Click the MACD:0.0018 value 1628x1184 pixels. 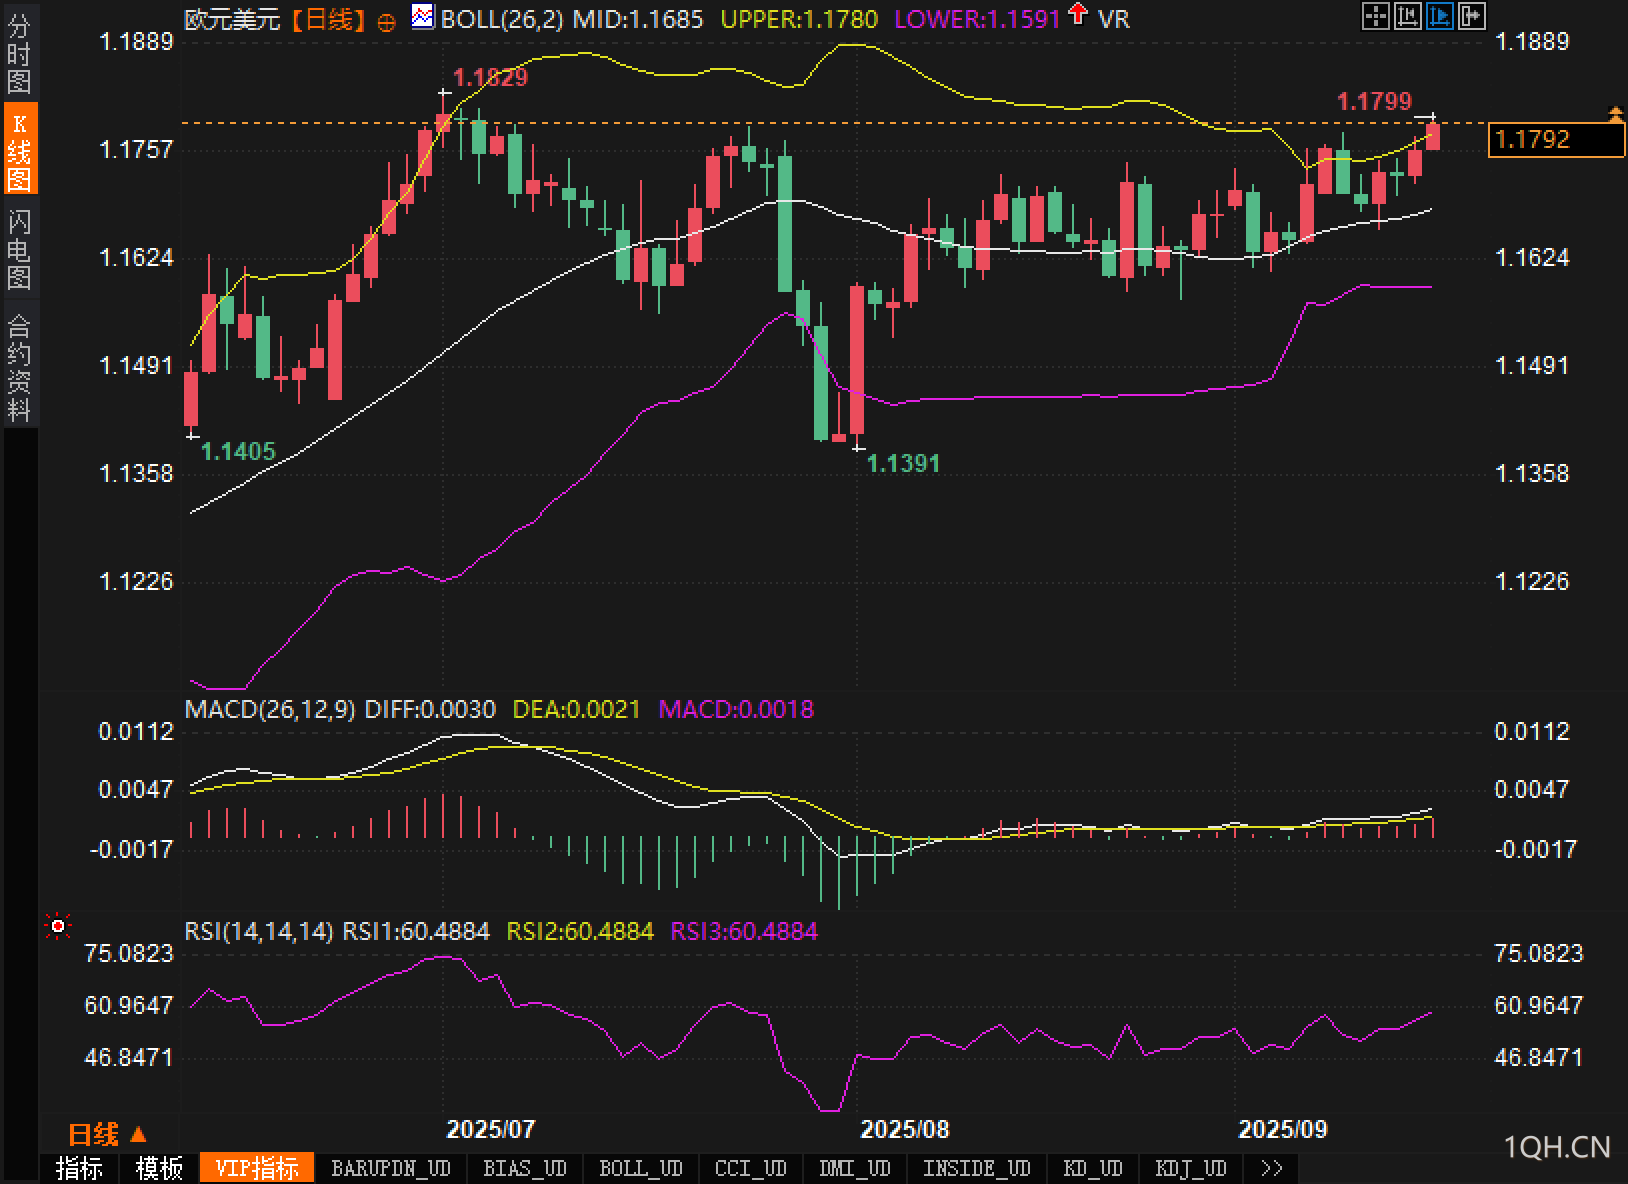(736, 709)
